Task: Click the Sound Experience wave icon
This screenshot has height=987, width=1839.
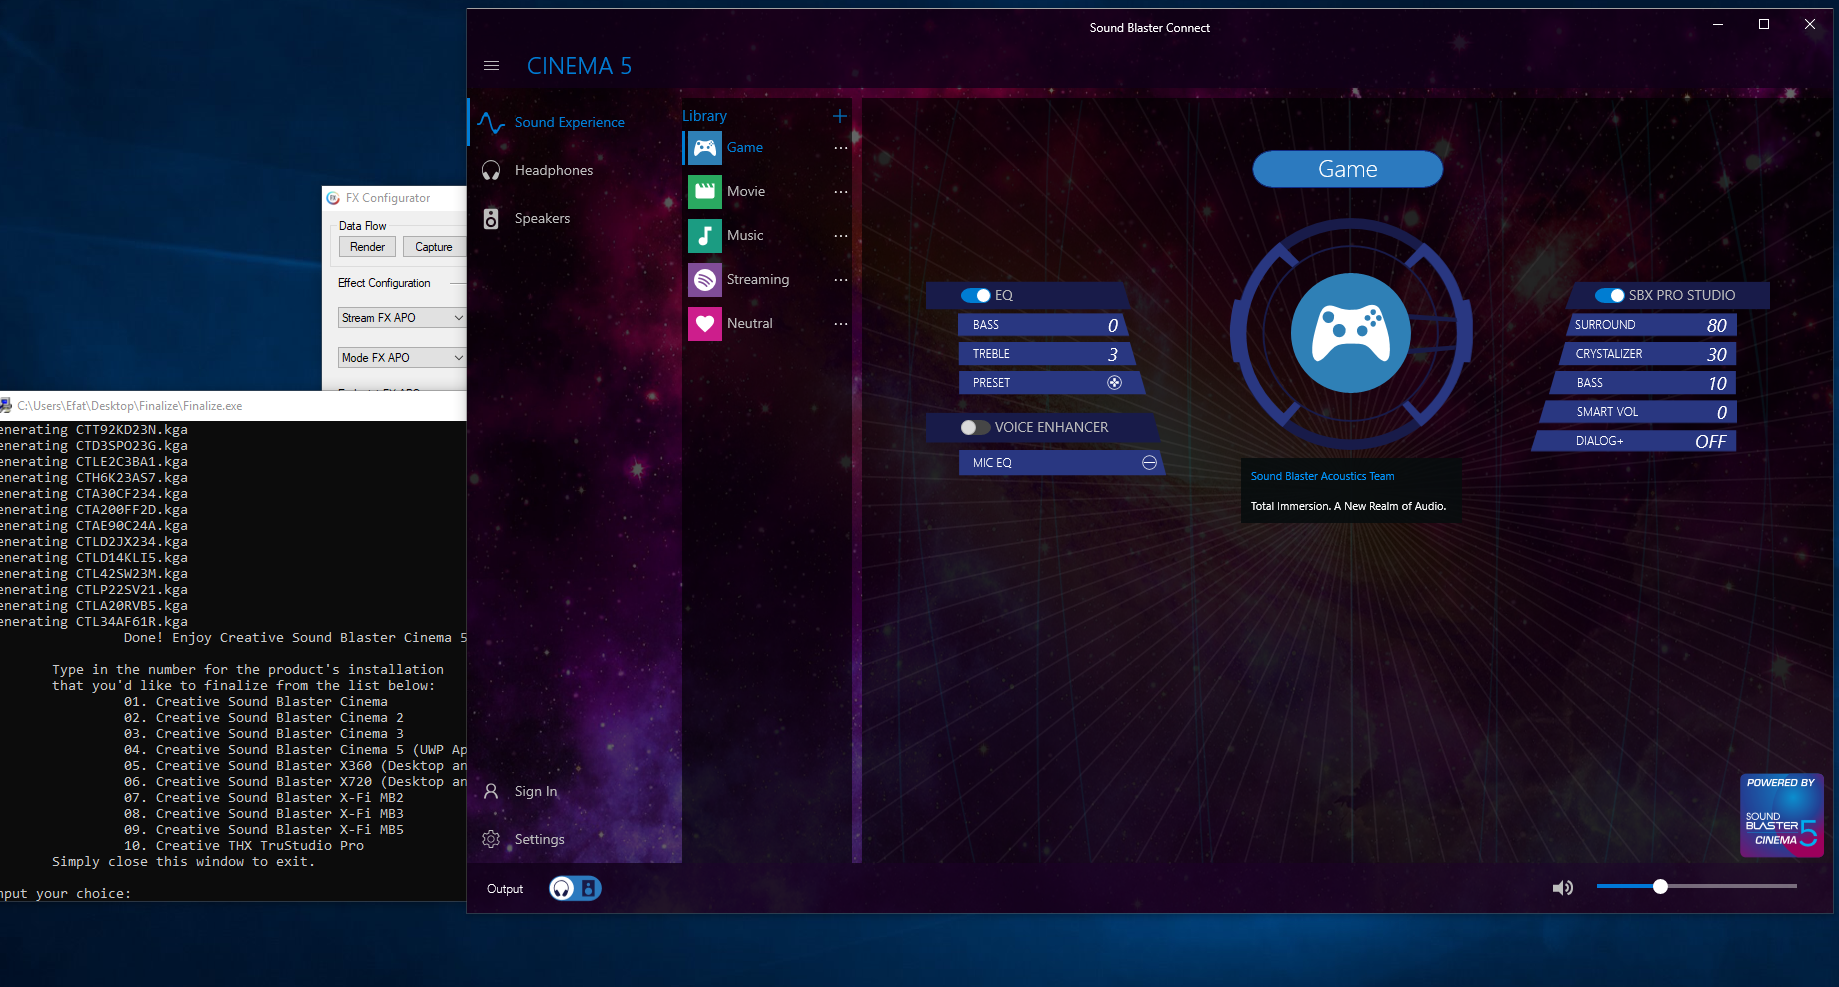Action: click(x=491, y=122)
